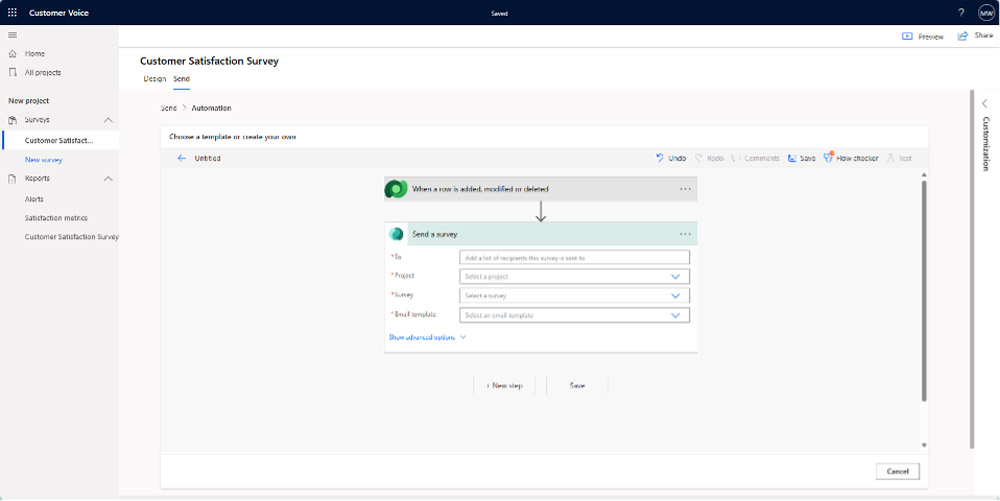Open the Satisfaction metrics report
1000x501 pixels.
click(56, 218)
